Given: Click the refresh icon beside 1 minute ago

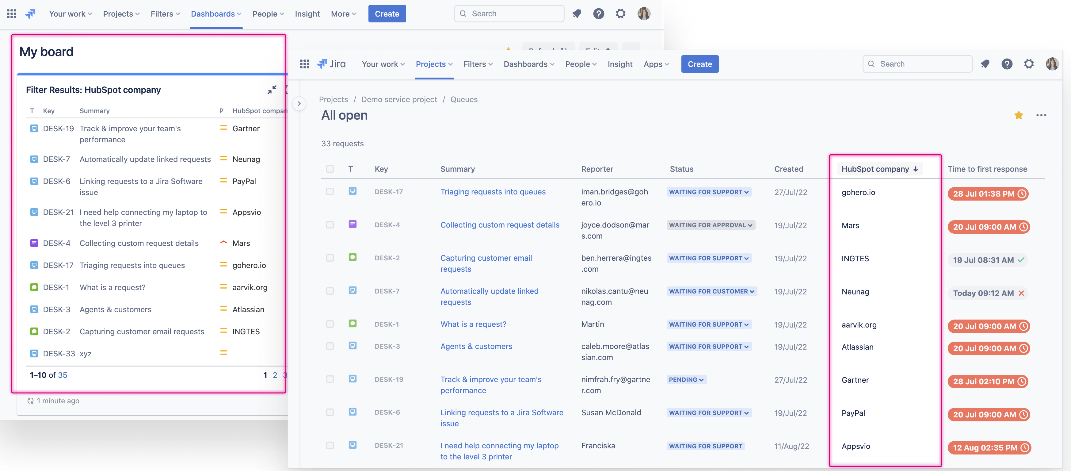Looking at the screenshot, I should point(30,401).
